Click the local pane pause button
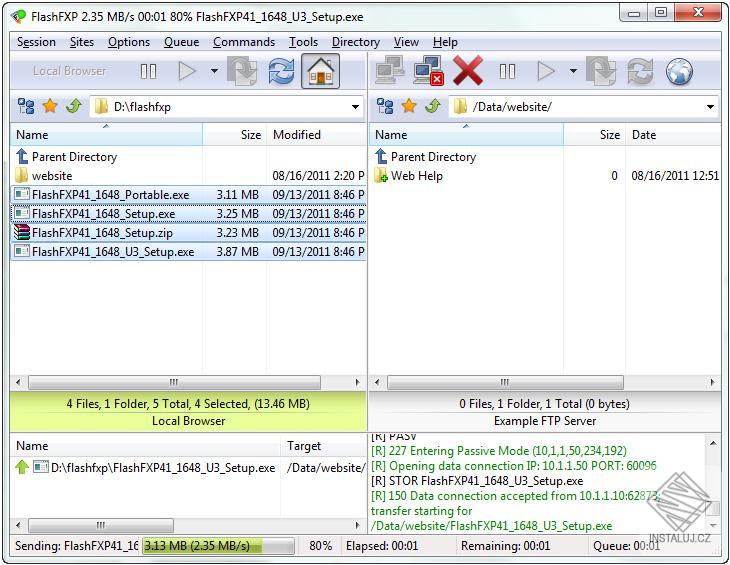This screenshot has width=730, height=565. pyautogui.click(x=148, y=72)
